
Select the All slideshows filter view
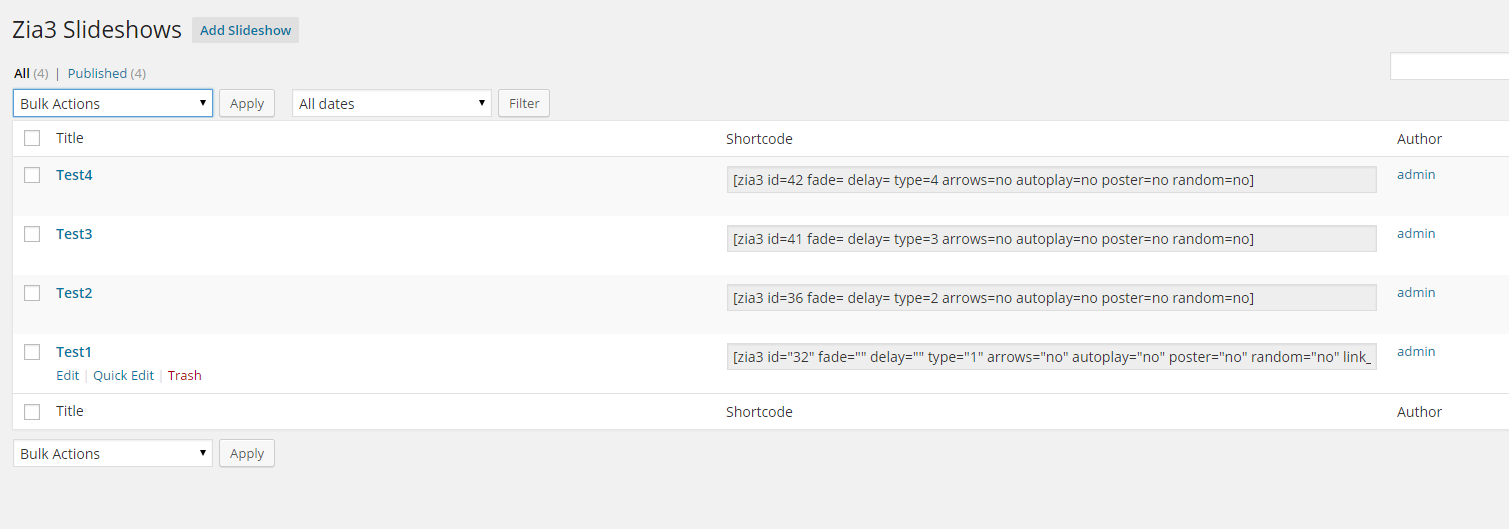point(21,73)
